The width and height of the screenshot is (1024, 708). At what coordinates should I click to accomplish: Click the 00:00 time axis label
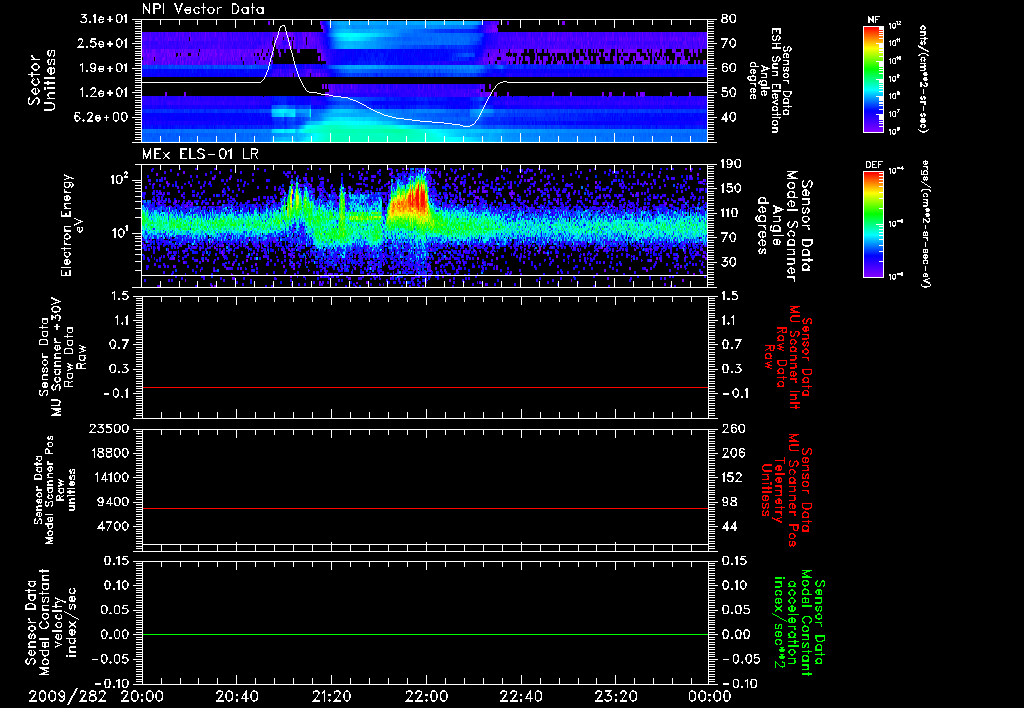[x=710, y=696]
